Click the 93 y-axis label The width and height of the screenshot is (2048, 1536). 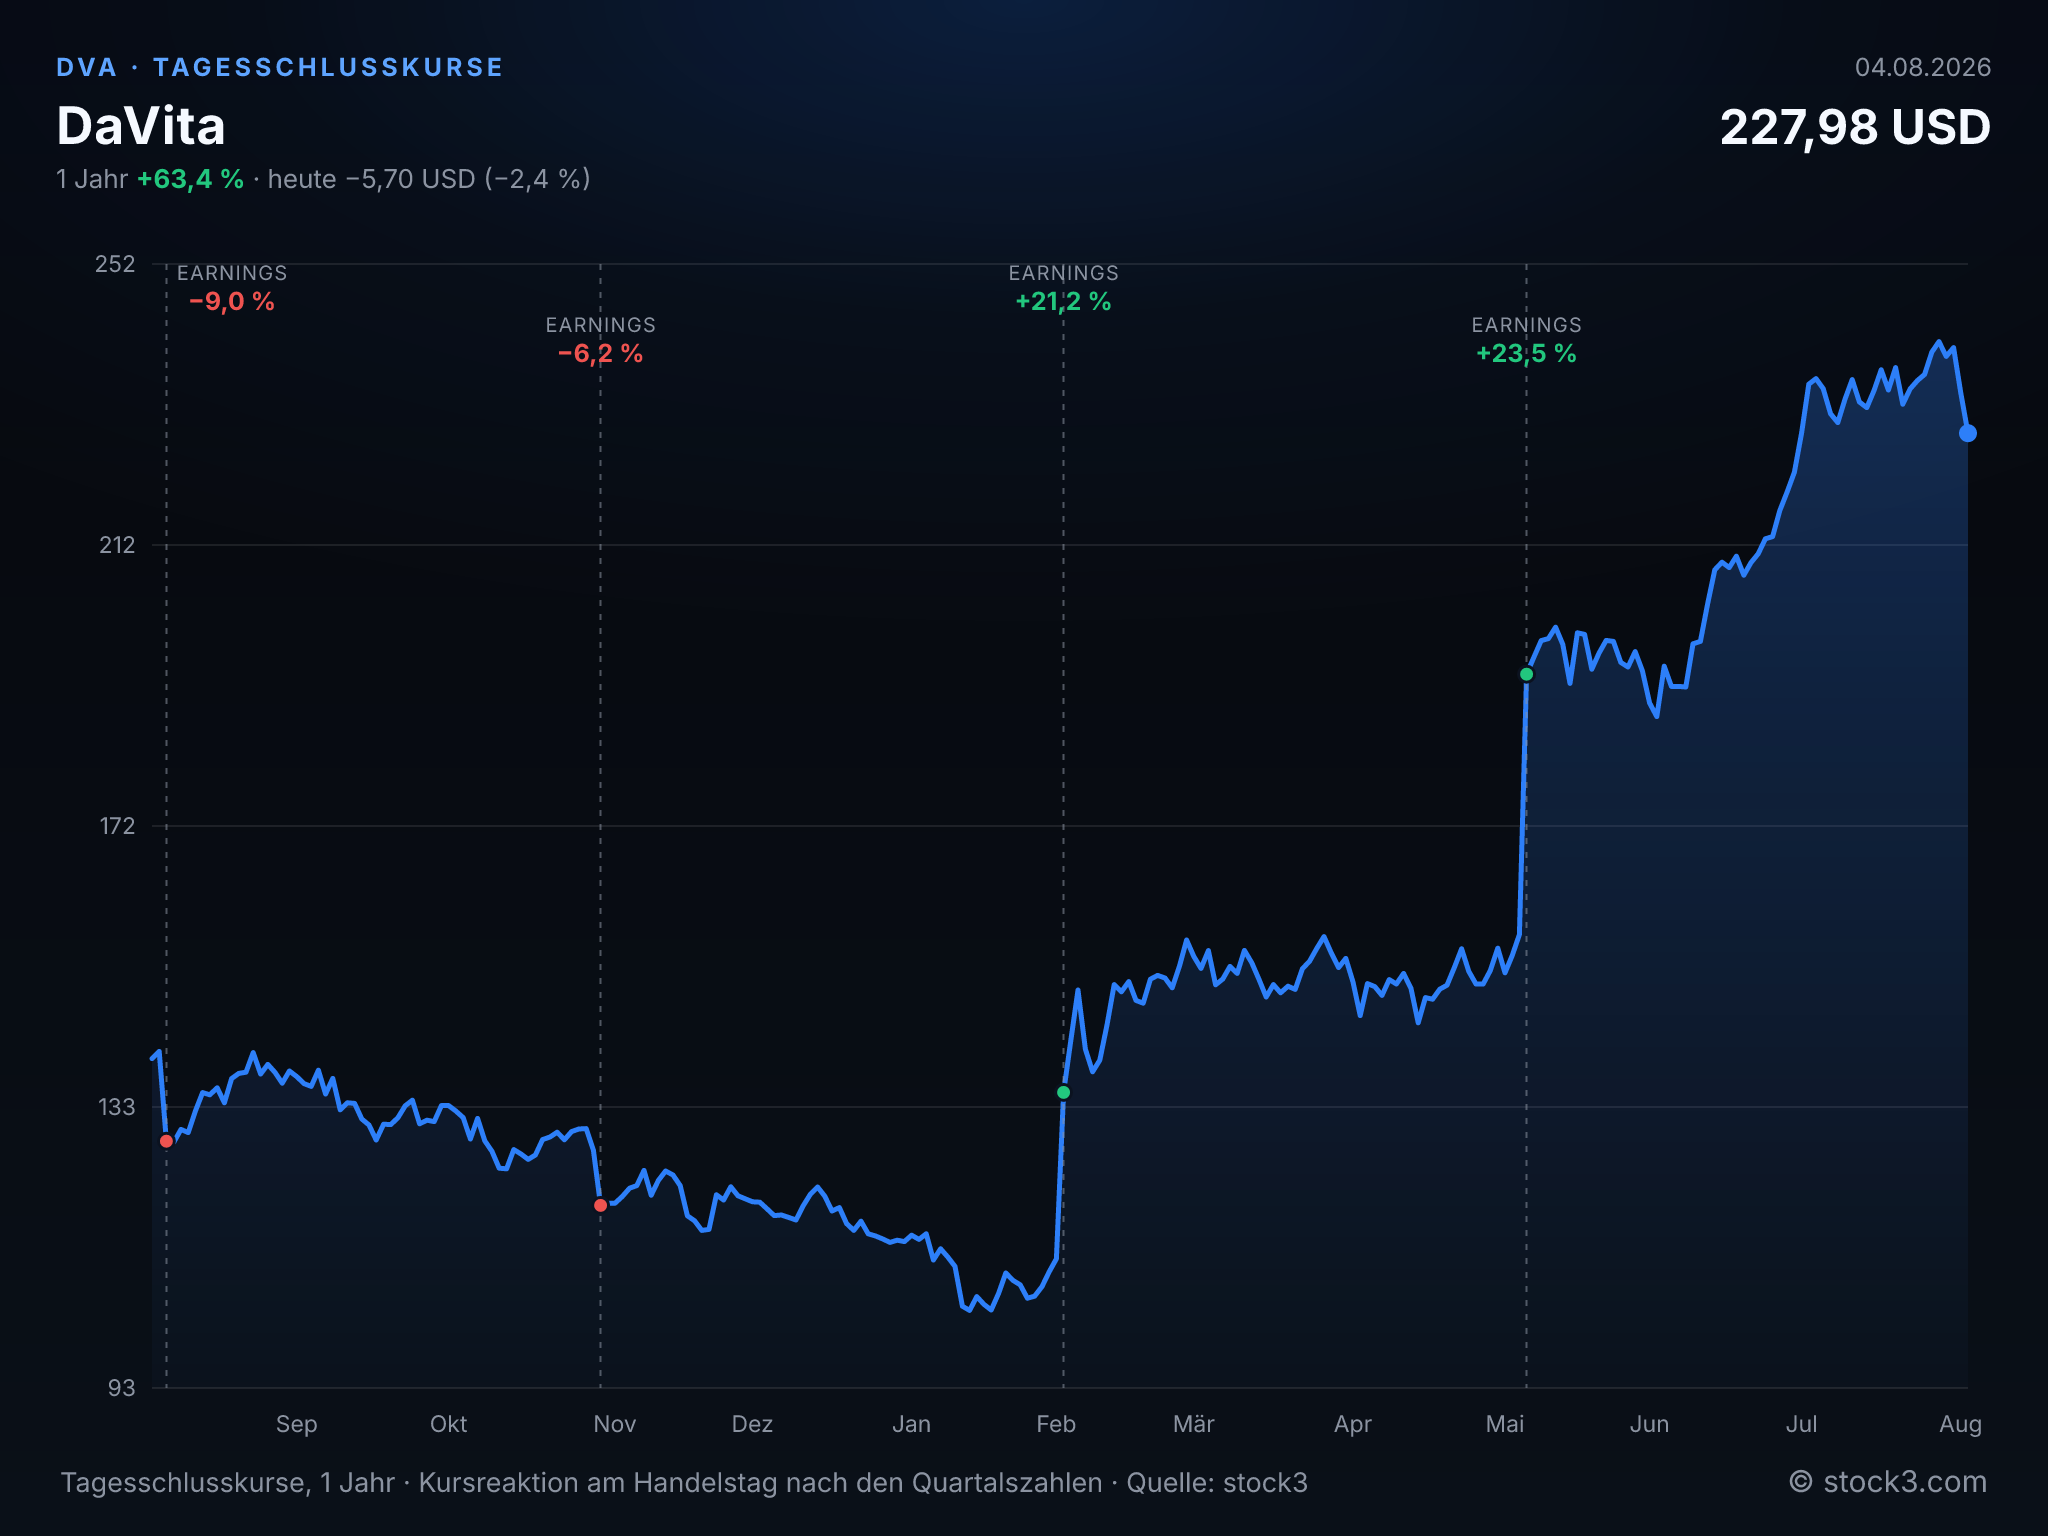click(121, 1388)
